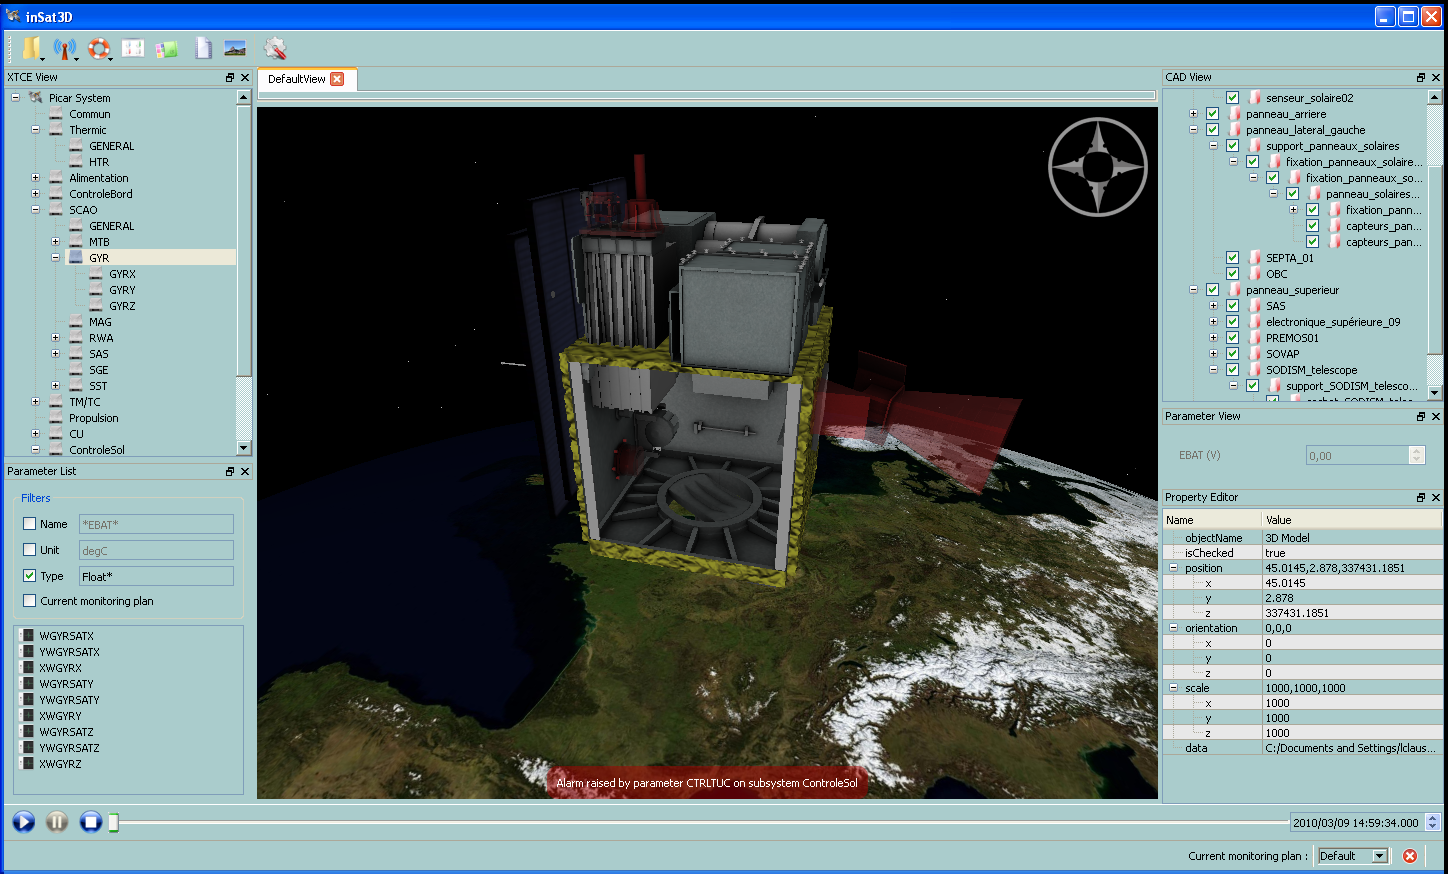Expand the Alimentation tree node
The height and width of the screenshot is (874, 1448).
pos(36,178)
